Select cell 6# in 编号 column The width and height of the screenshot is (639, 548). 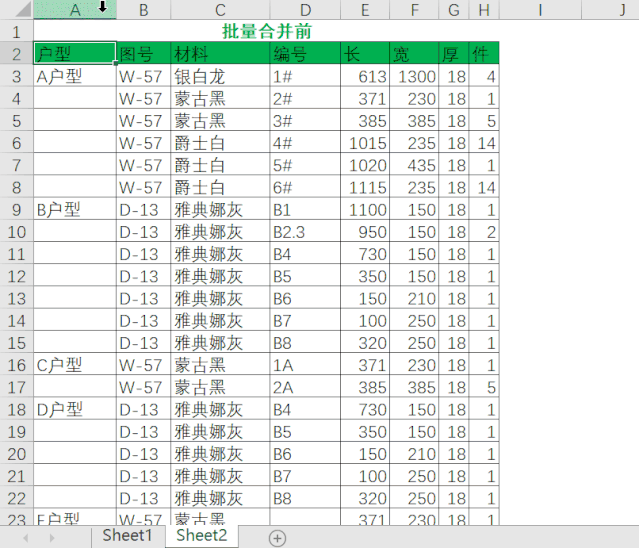305,187
